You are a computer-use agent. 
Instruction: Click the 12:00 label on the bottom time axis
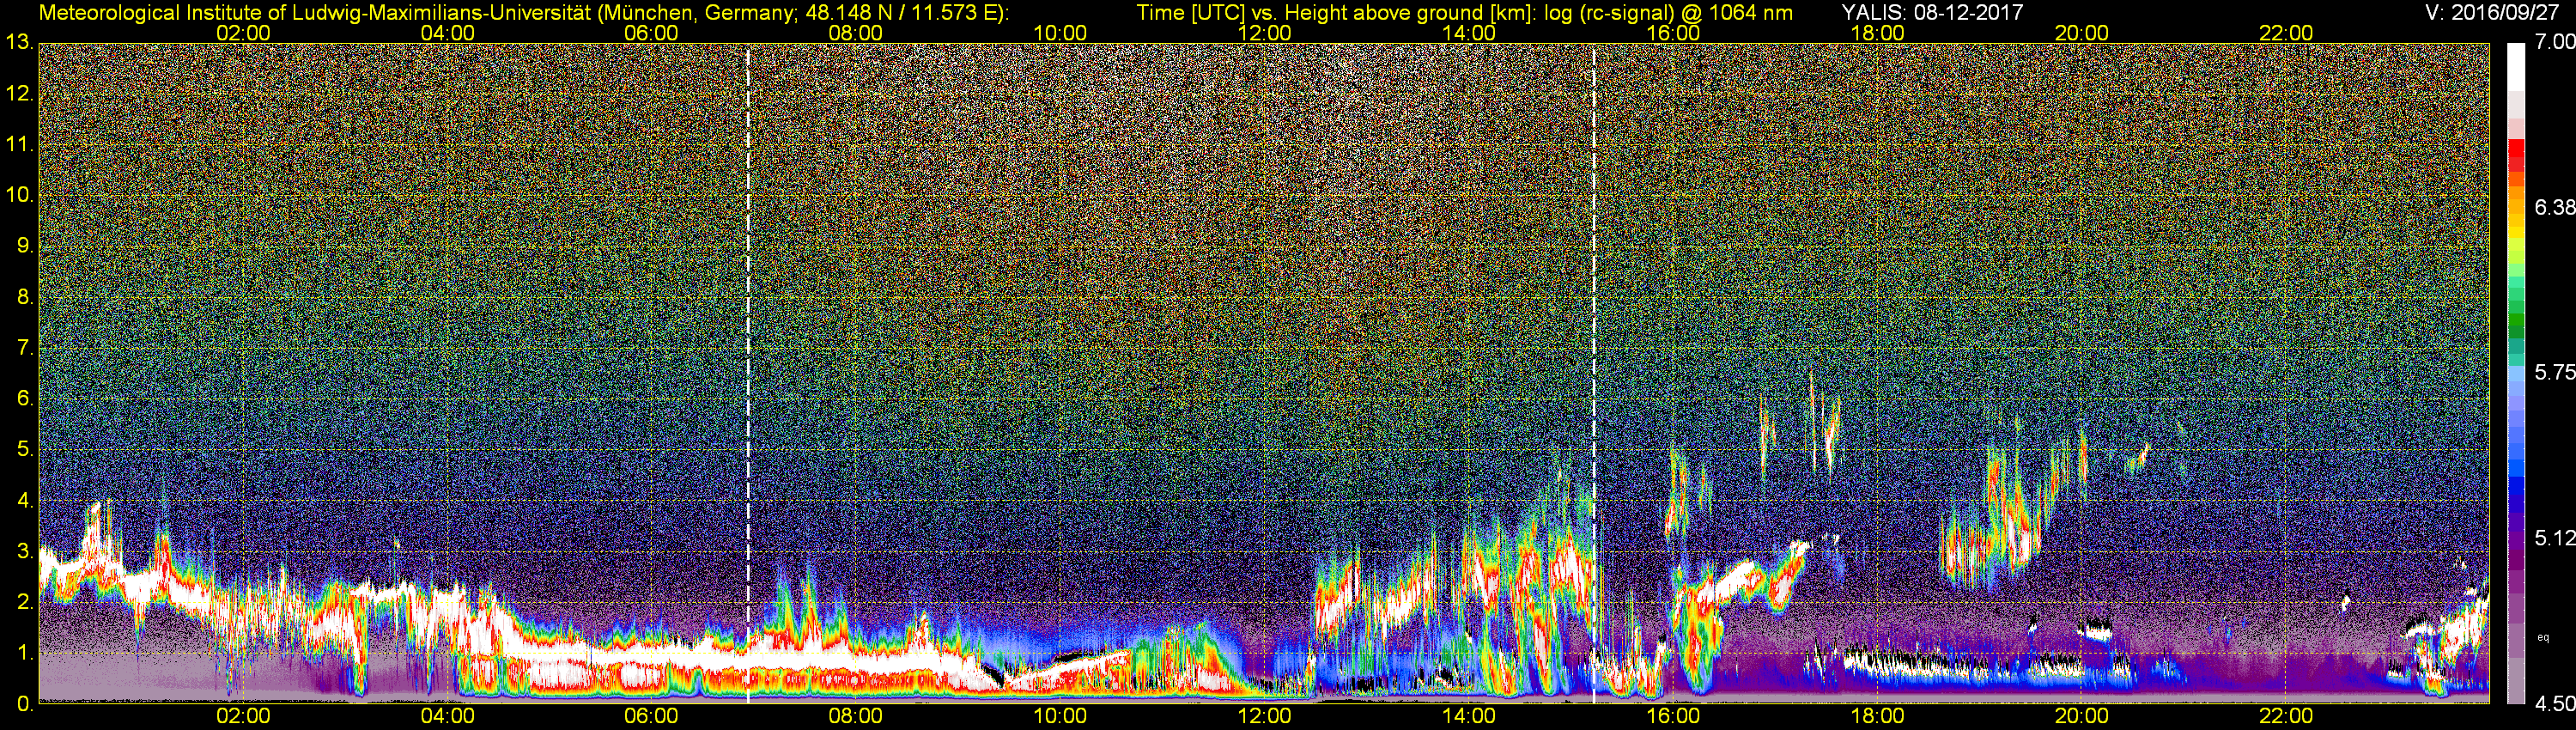pos(1264,716)
